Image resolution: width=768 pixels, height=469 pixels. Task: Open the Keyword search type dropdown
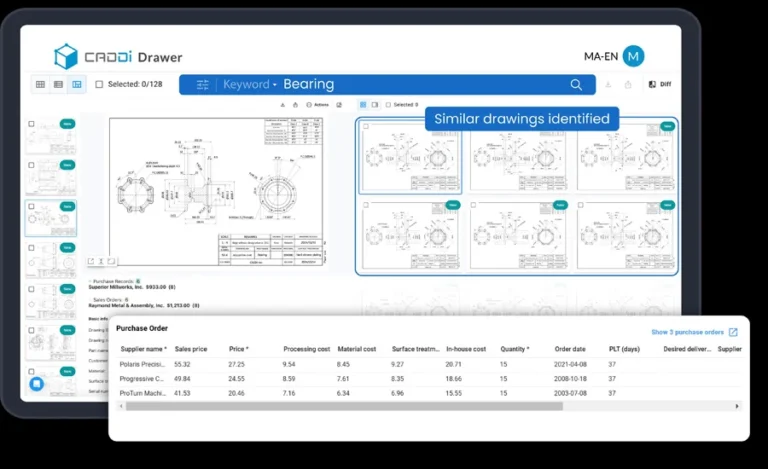pos(250,84)
